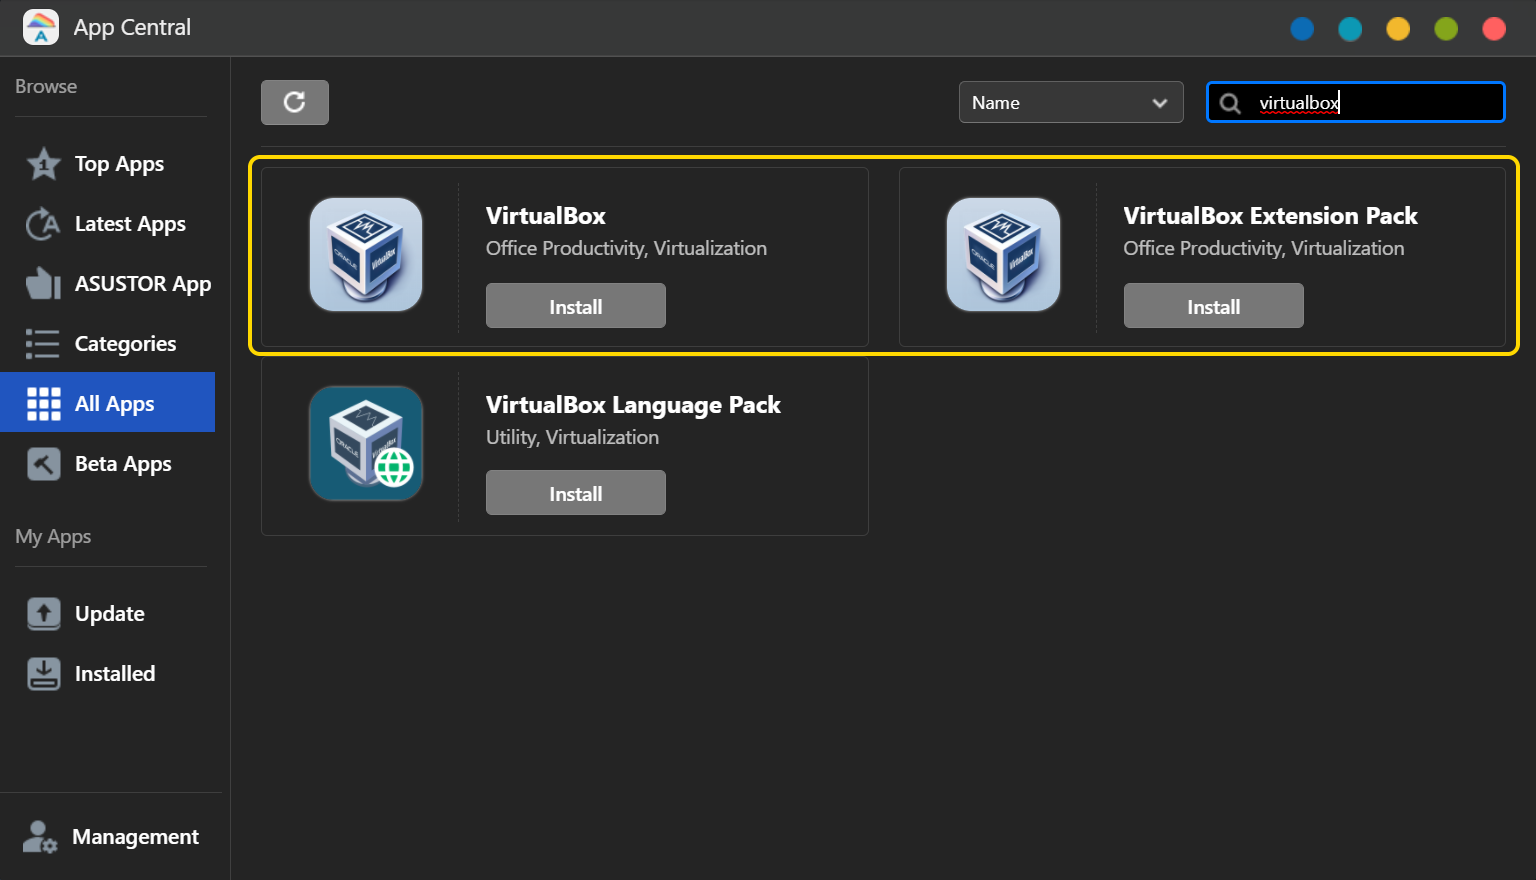
Task: Click the Top Apps star icon
Action: pyautogui.click(x=44, y=164)
